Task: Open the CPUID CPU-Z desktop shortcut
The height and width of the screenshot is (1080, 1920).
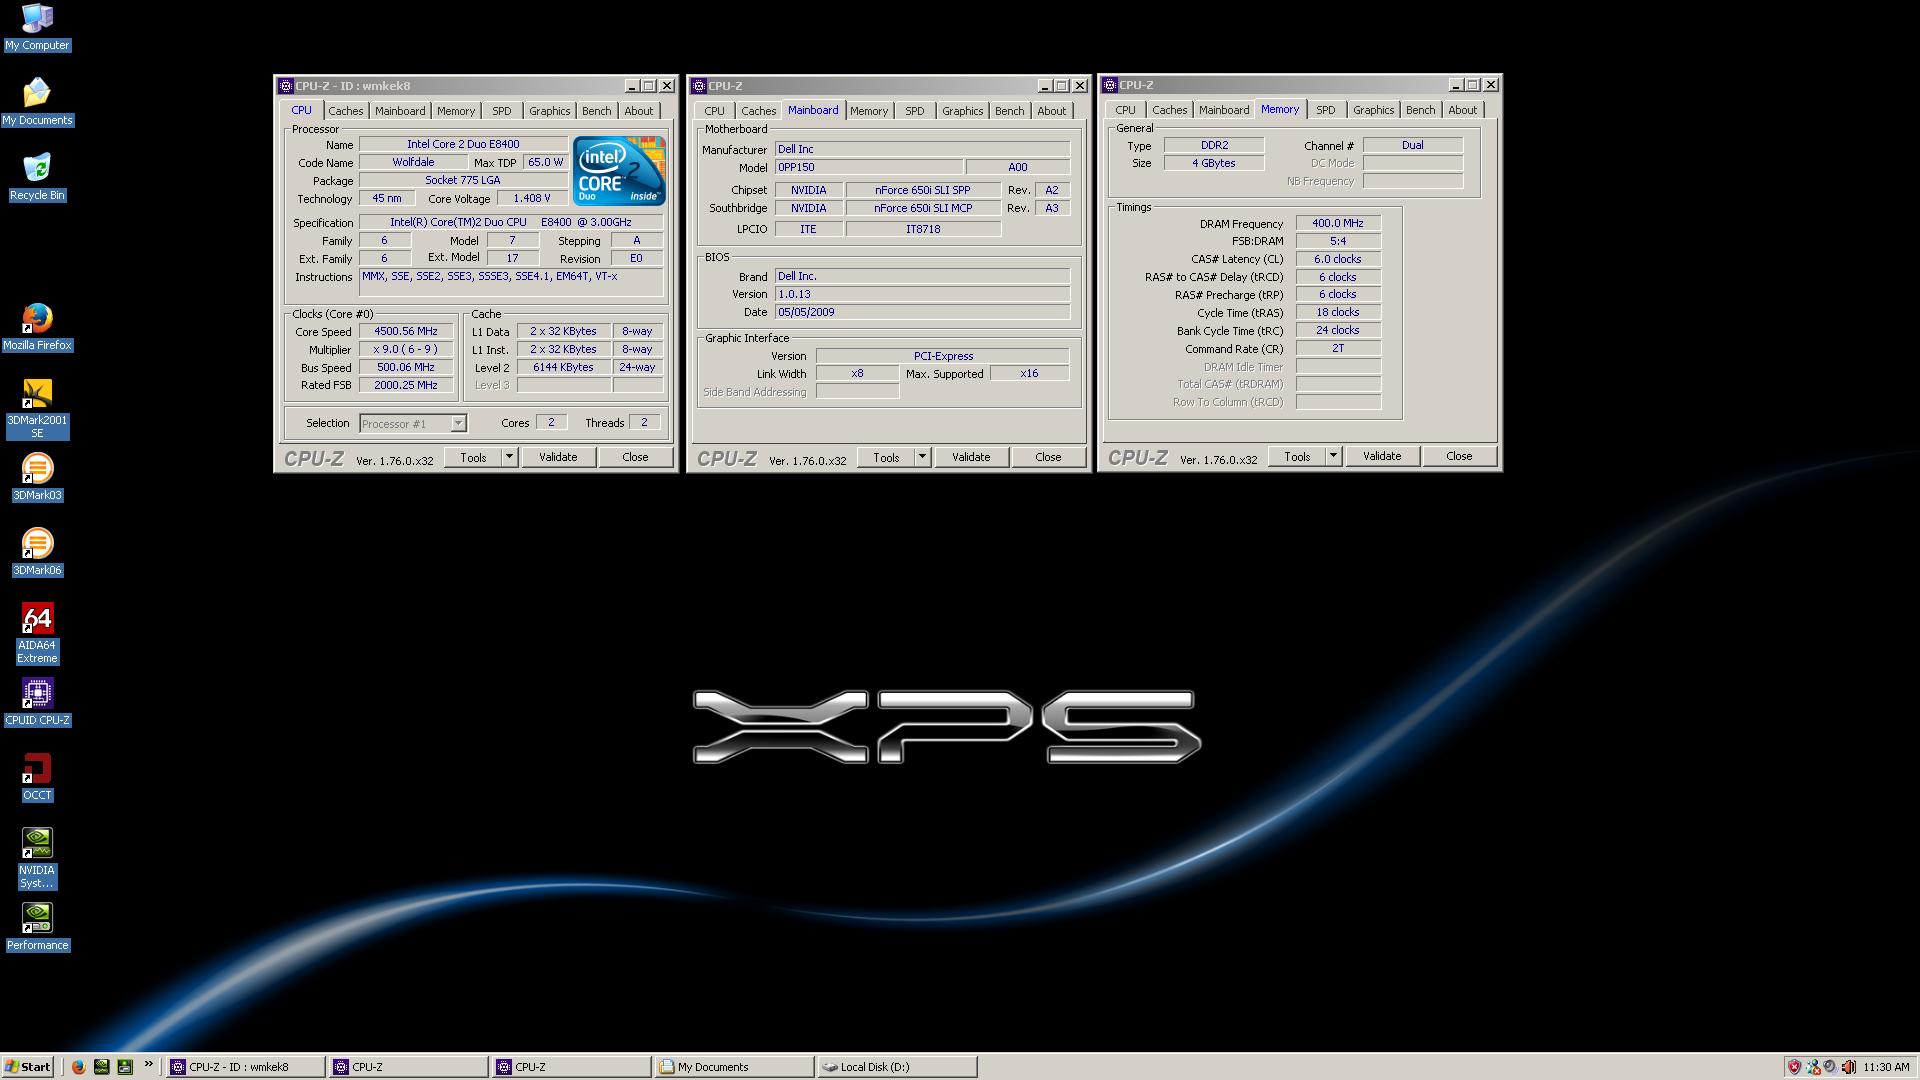Action: 37,702
